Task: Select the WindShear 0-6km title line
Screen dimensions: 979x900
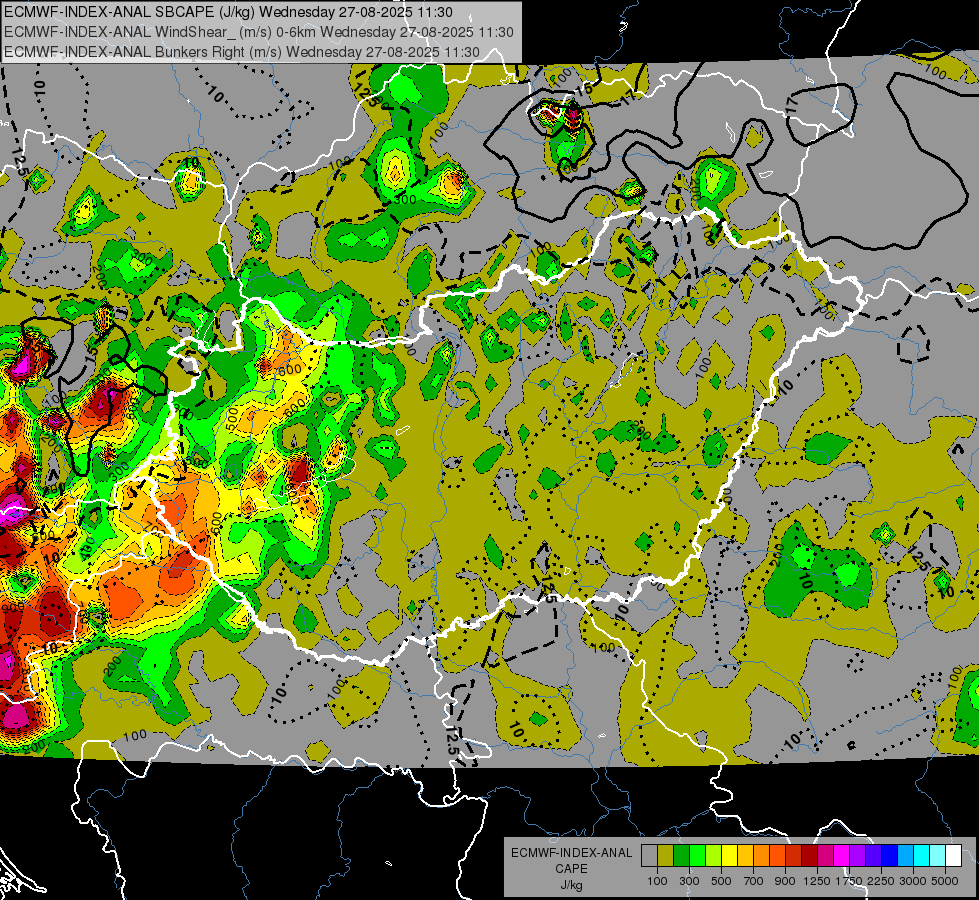Action: tap(259, 32)
